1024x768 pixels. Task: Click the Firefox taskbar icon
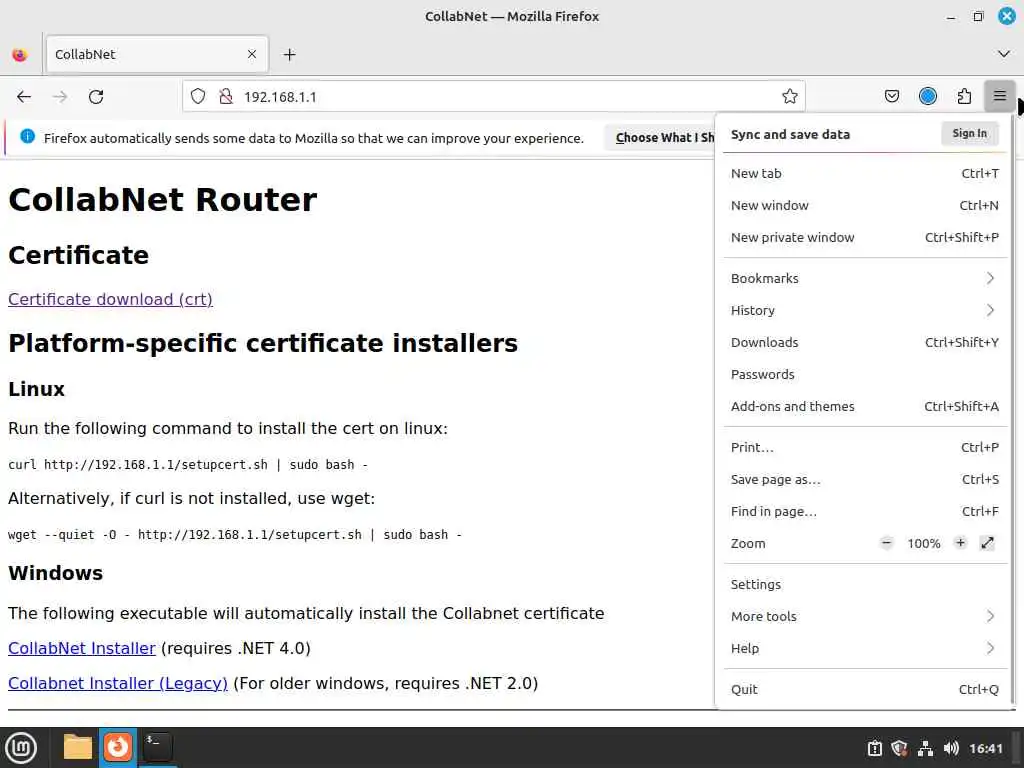click(x=118, y=747)
